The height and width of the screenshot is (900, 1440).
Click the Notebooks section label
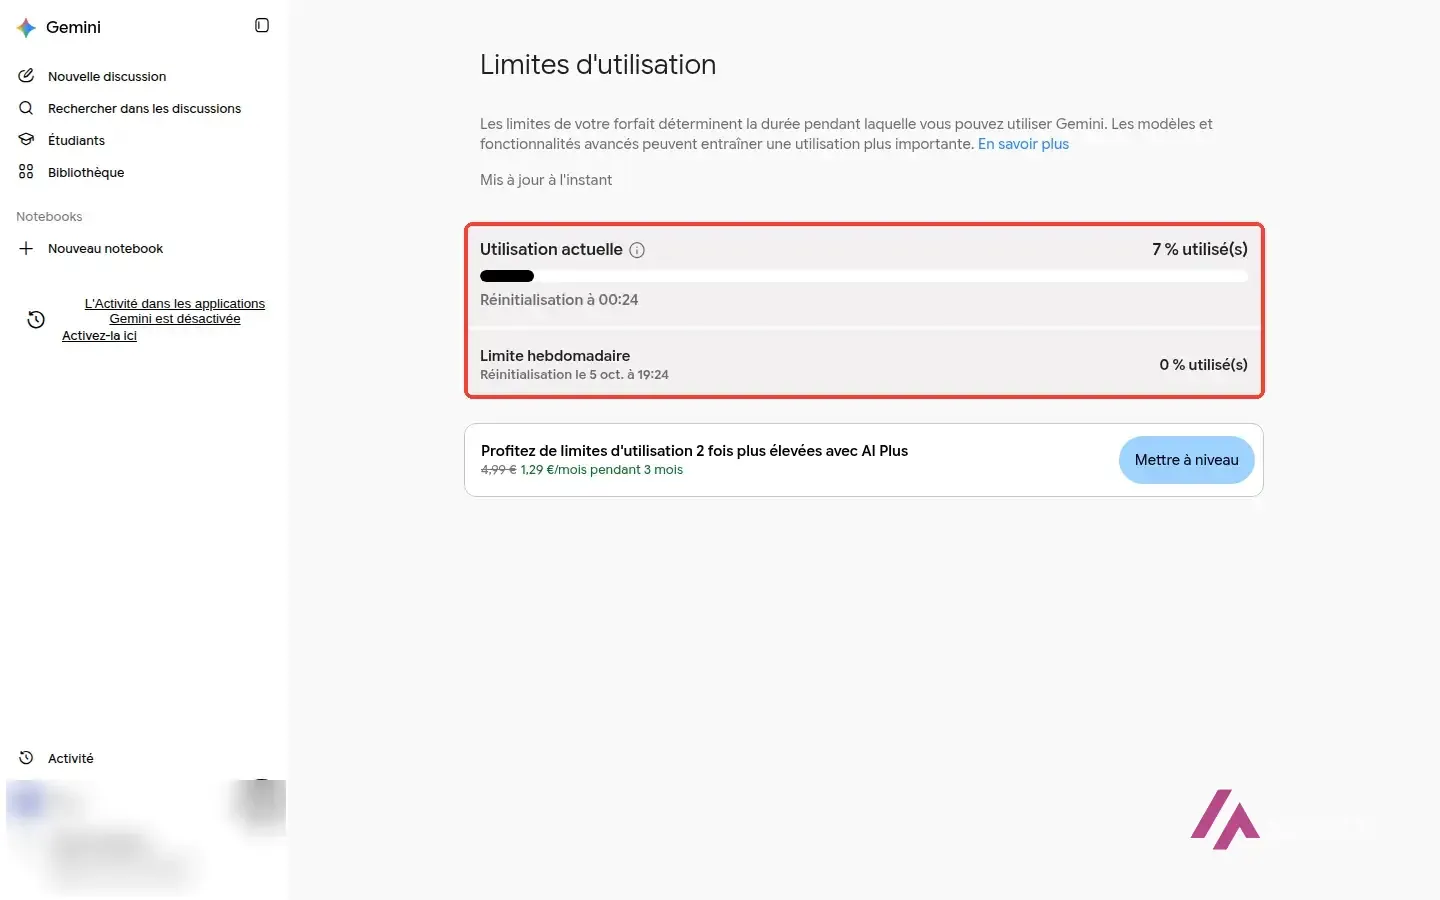point(49,216)
